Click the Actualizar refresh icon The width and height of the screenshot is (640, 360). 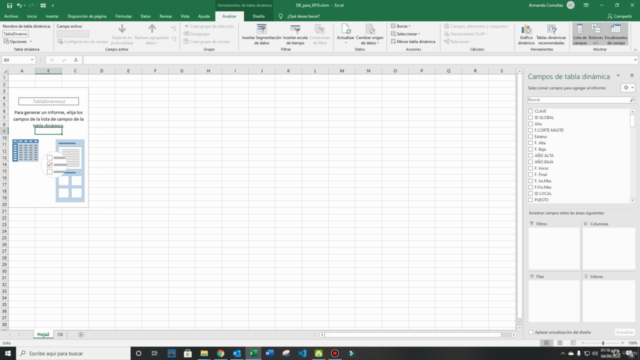pyautogui.click(x=346, y=29)
